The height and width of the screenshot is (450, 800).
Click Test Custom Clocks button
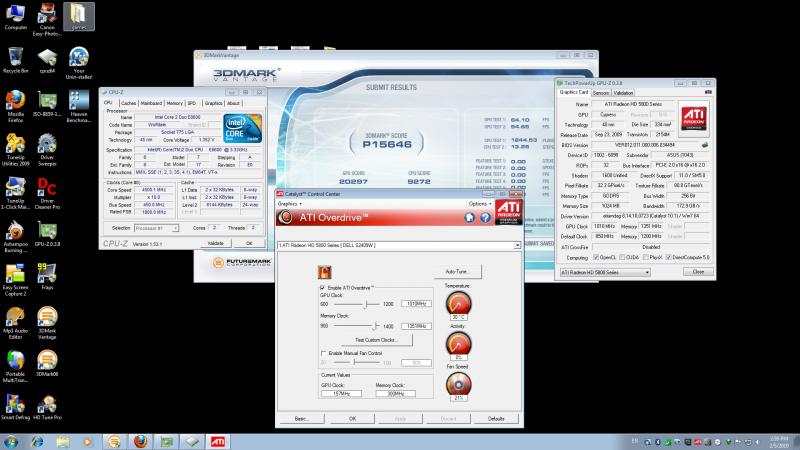[376, 340]
